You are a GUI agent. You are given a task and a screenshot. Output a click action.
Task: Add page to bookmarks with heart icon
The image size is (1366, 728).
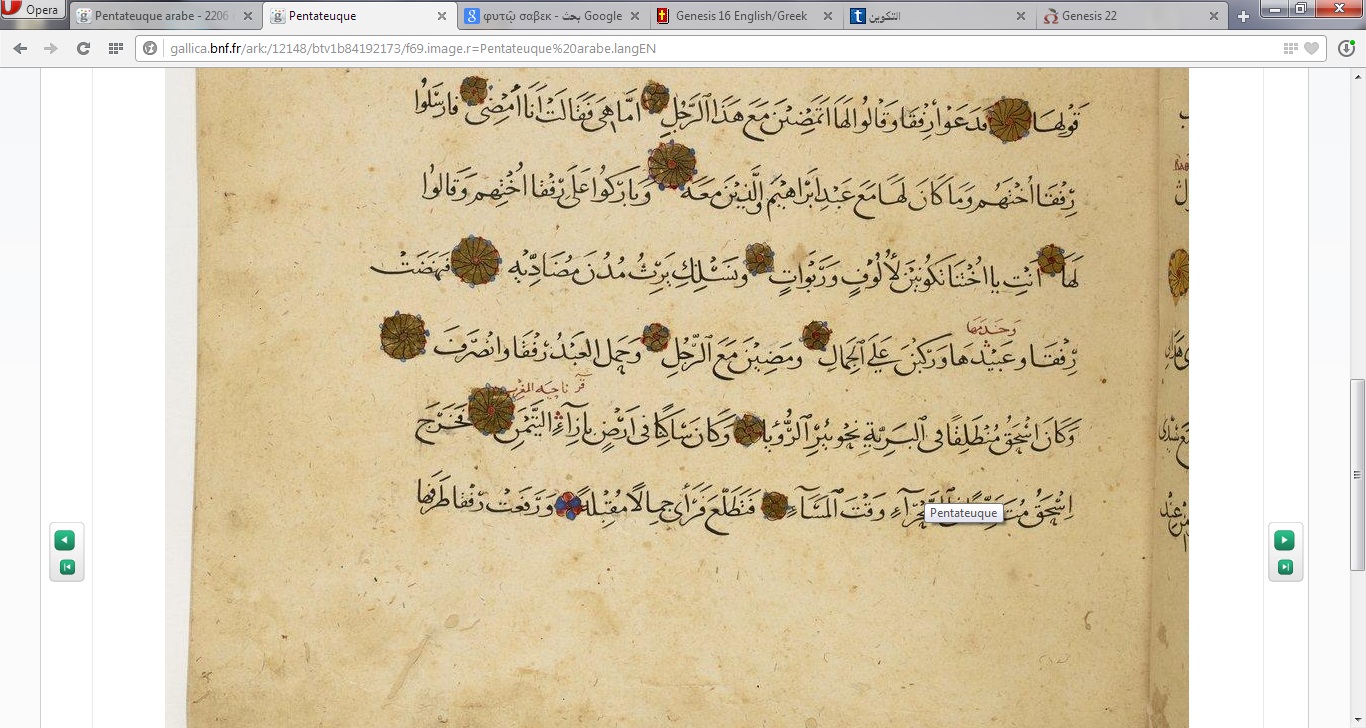click(1312, 48)
